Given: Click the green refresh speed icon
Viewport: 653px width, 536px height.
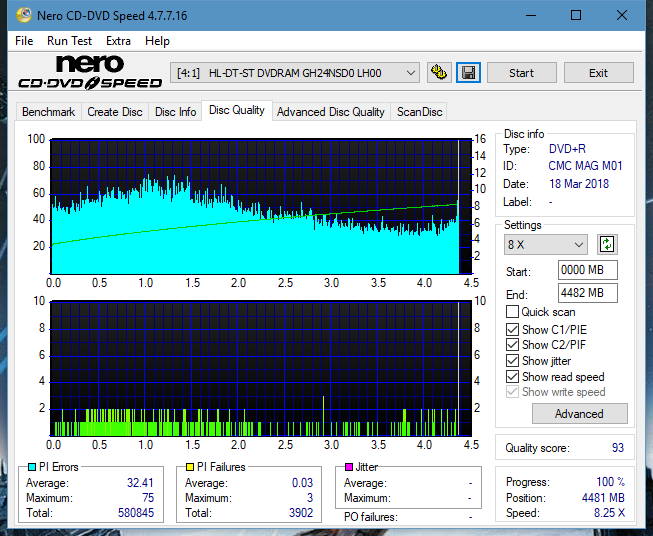Looking at the screenshot, I should tap(607, 244).
